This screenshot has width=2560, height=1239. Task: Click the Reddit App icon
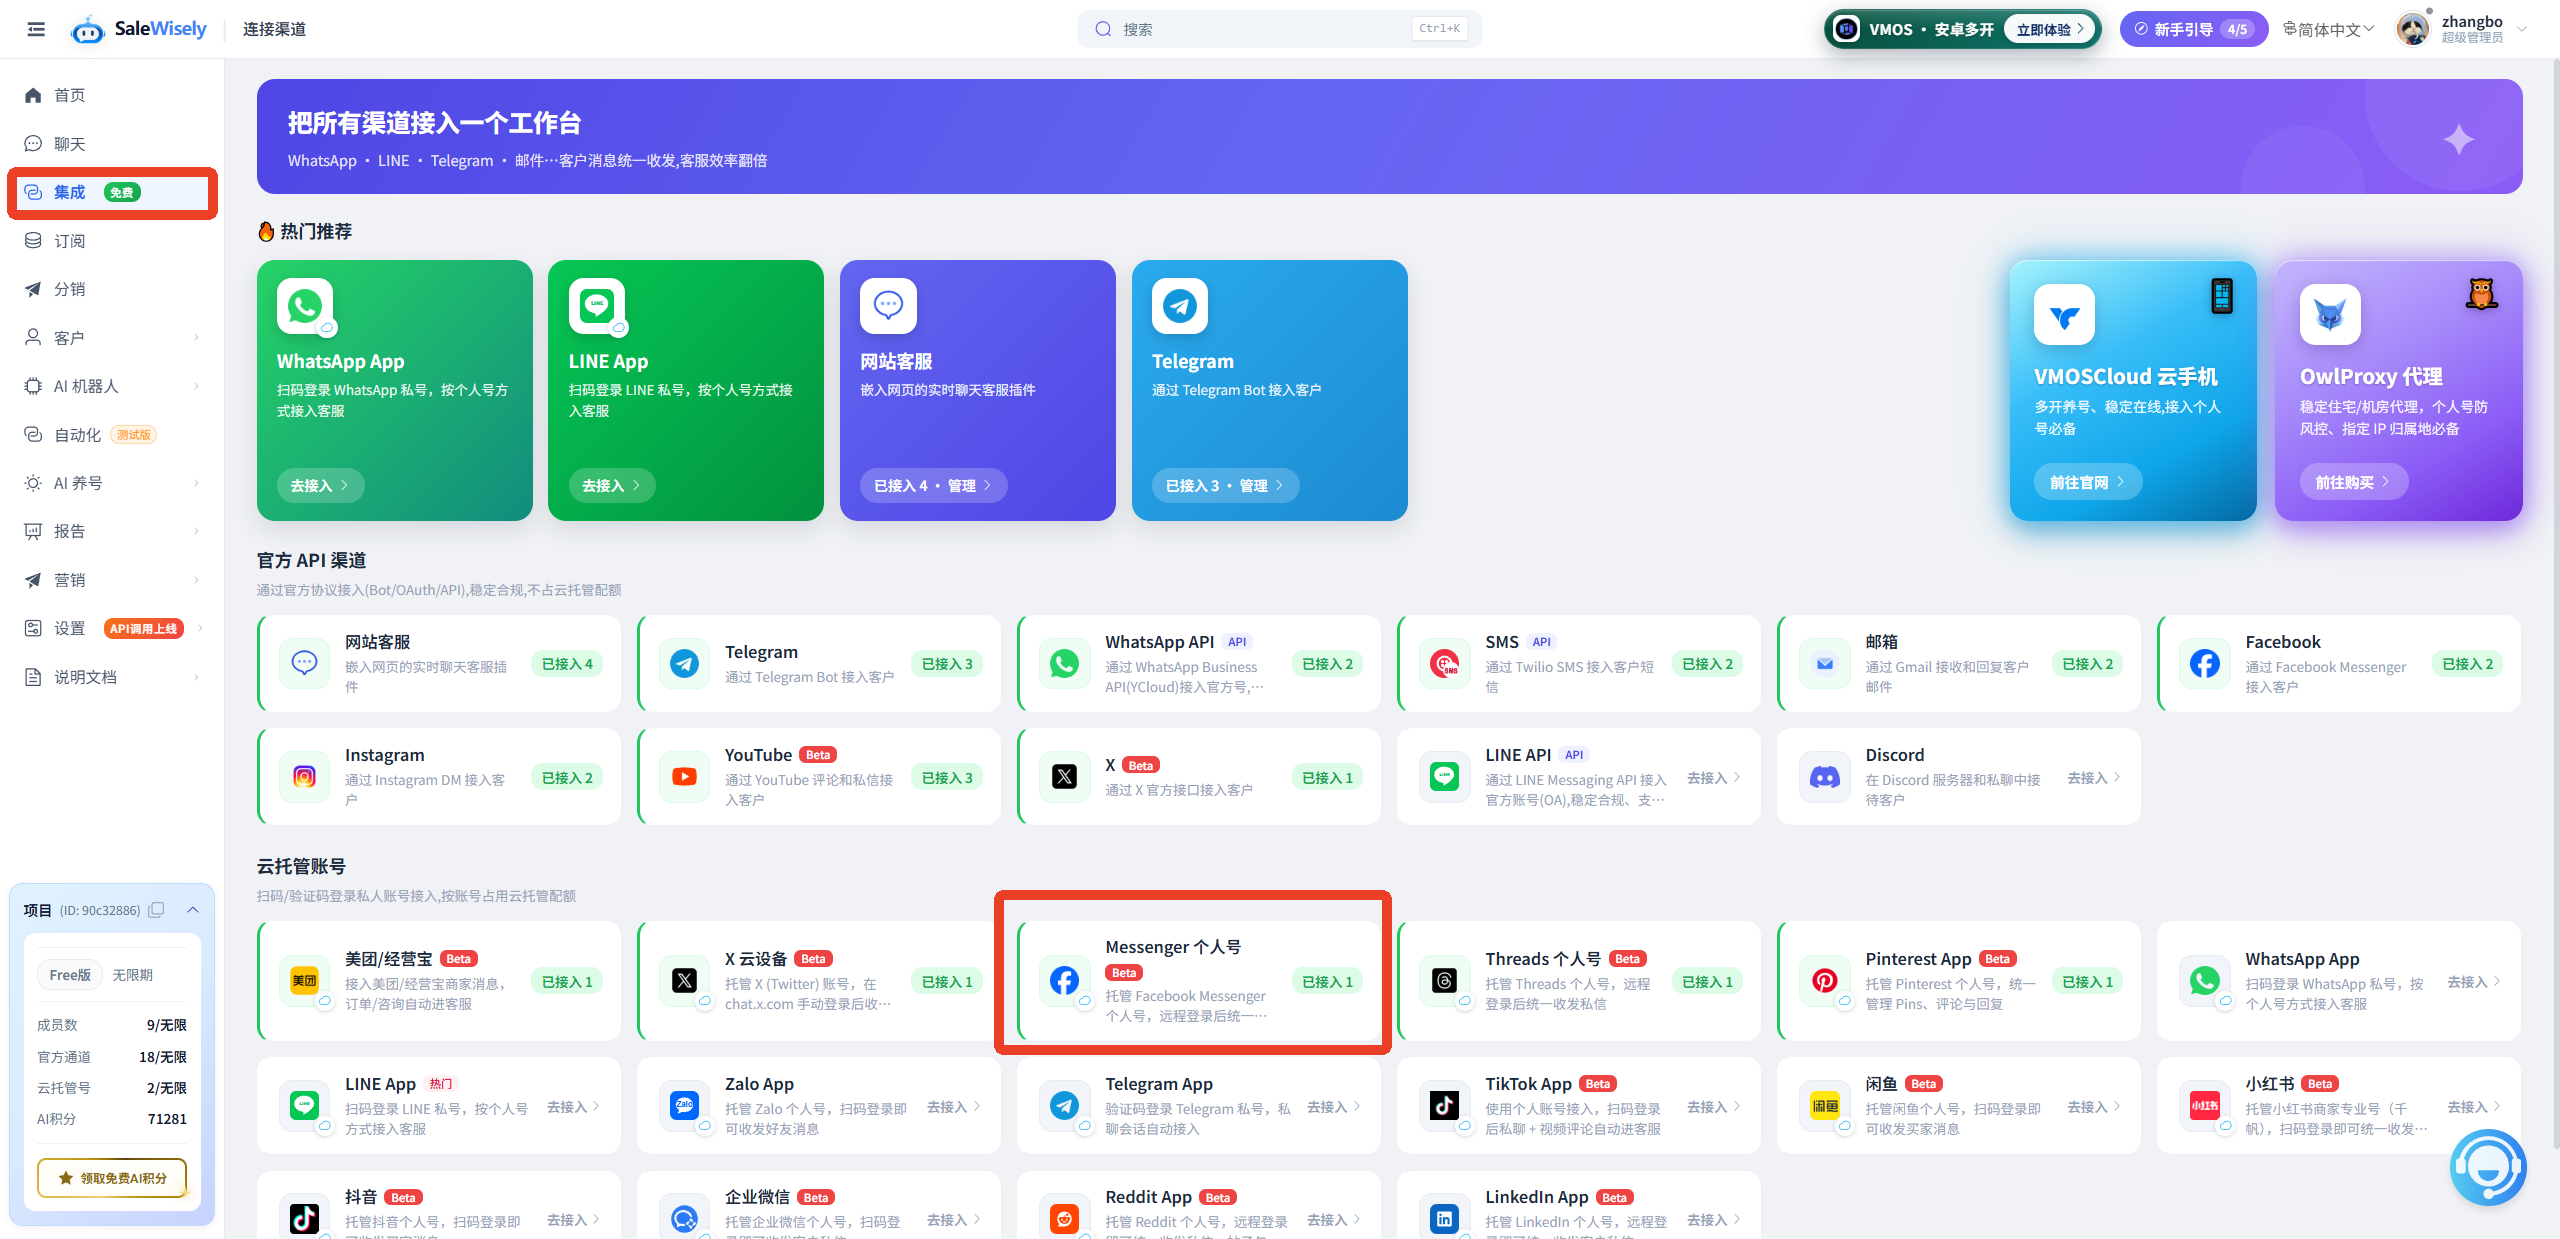click(1064, 1219)
